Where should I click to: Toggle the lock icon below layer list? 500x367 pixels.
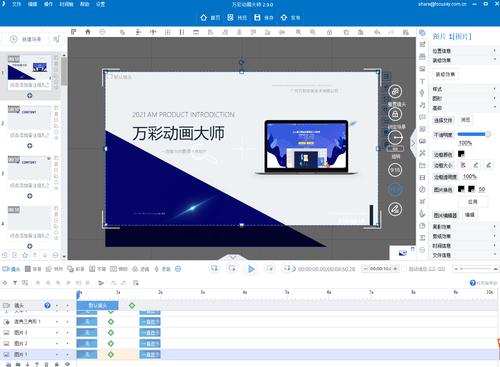click(57, 364)
